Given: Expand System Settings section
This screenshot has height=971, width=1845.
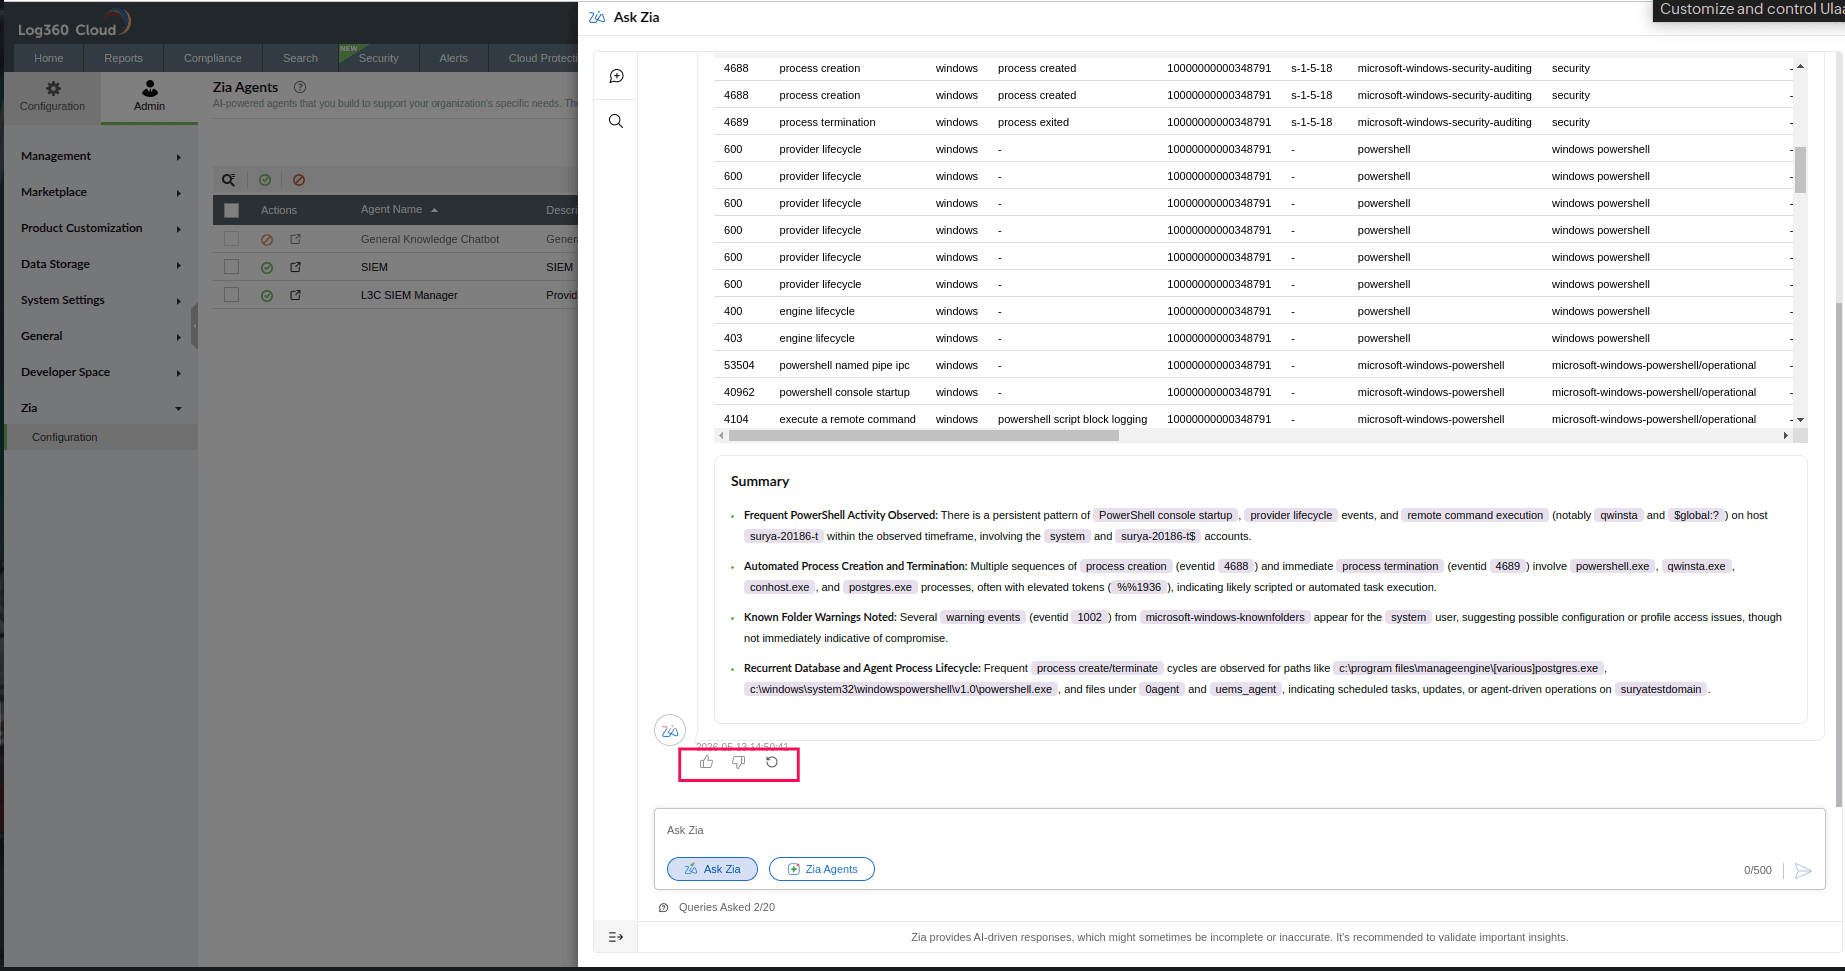Looking at the screenshot, I should pos(100,300).
